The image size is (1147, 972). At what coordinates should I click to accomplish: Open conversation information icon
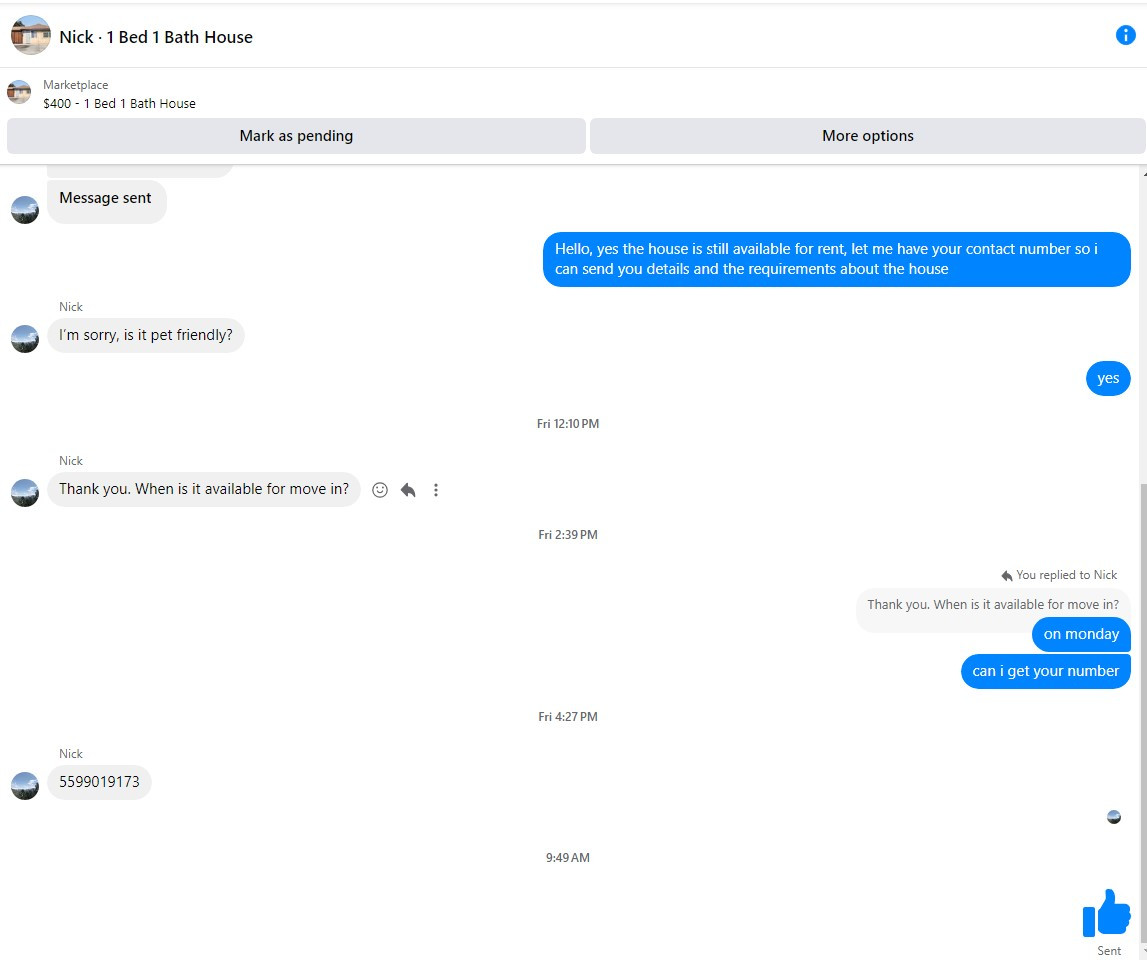[x=1125, y=36]
